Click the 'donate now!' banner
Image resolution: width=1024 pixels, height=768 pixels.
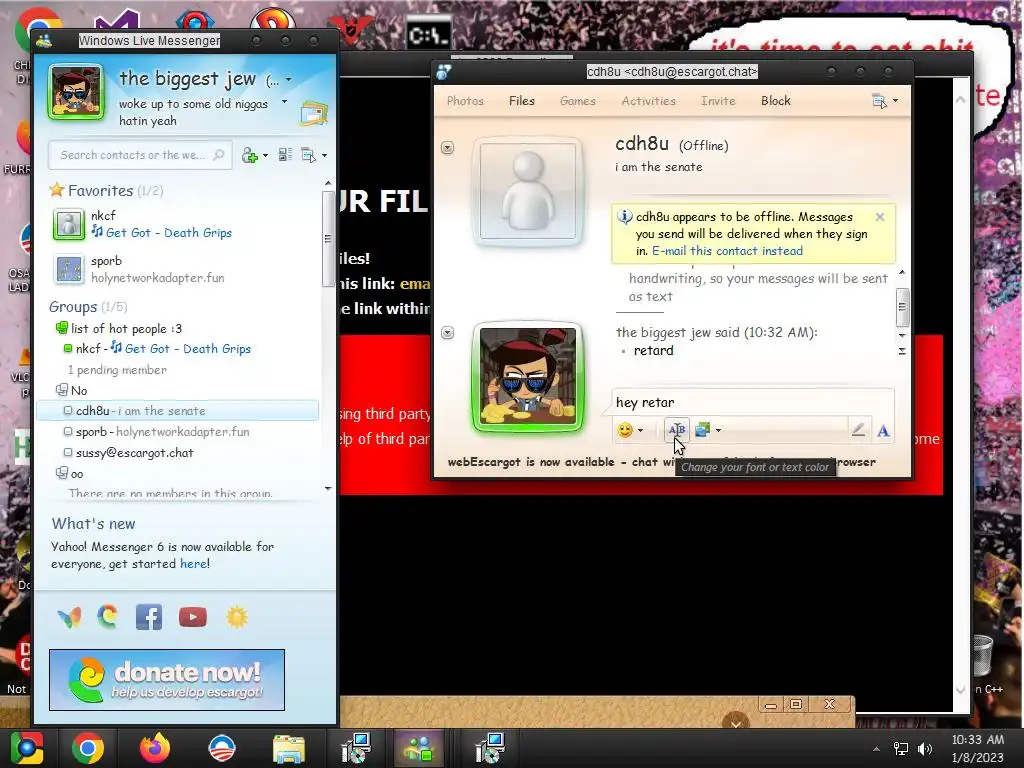coord(167,680)
